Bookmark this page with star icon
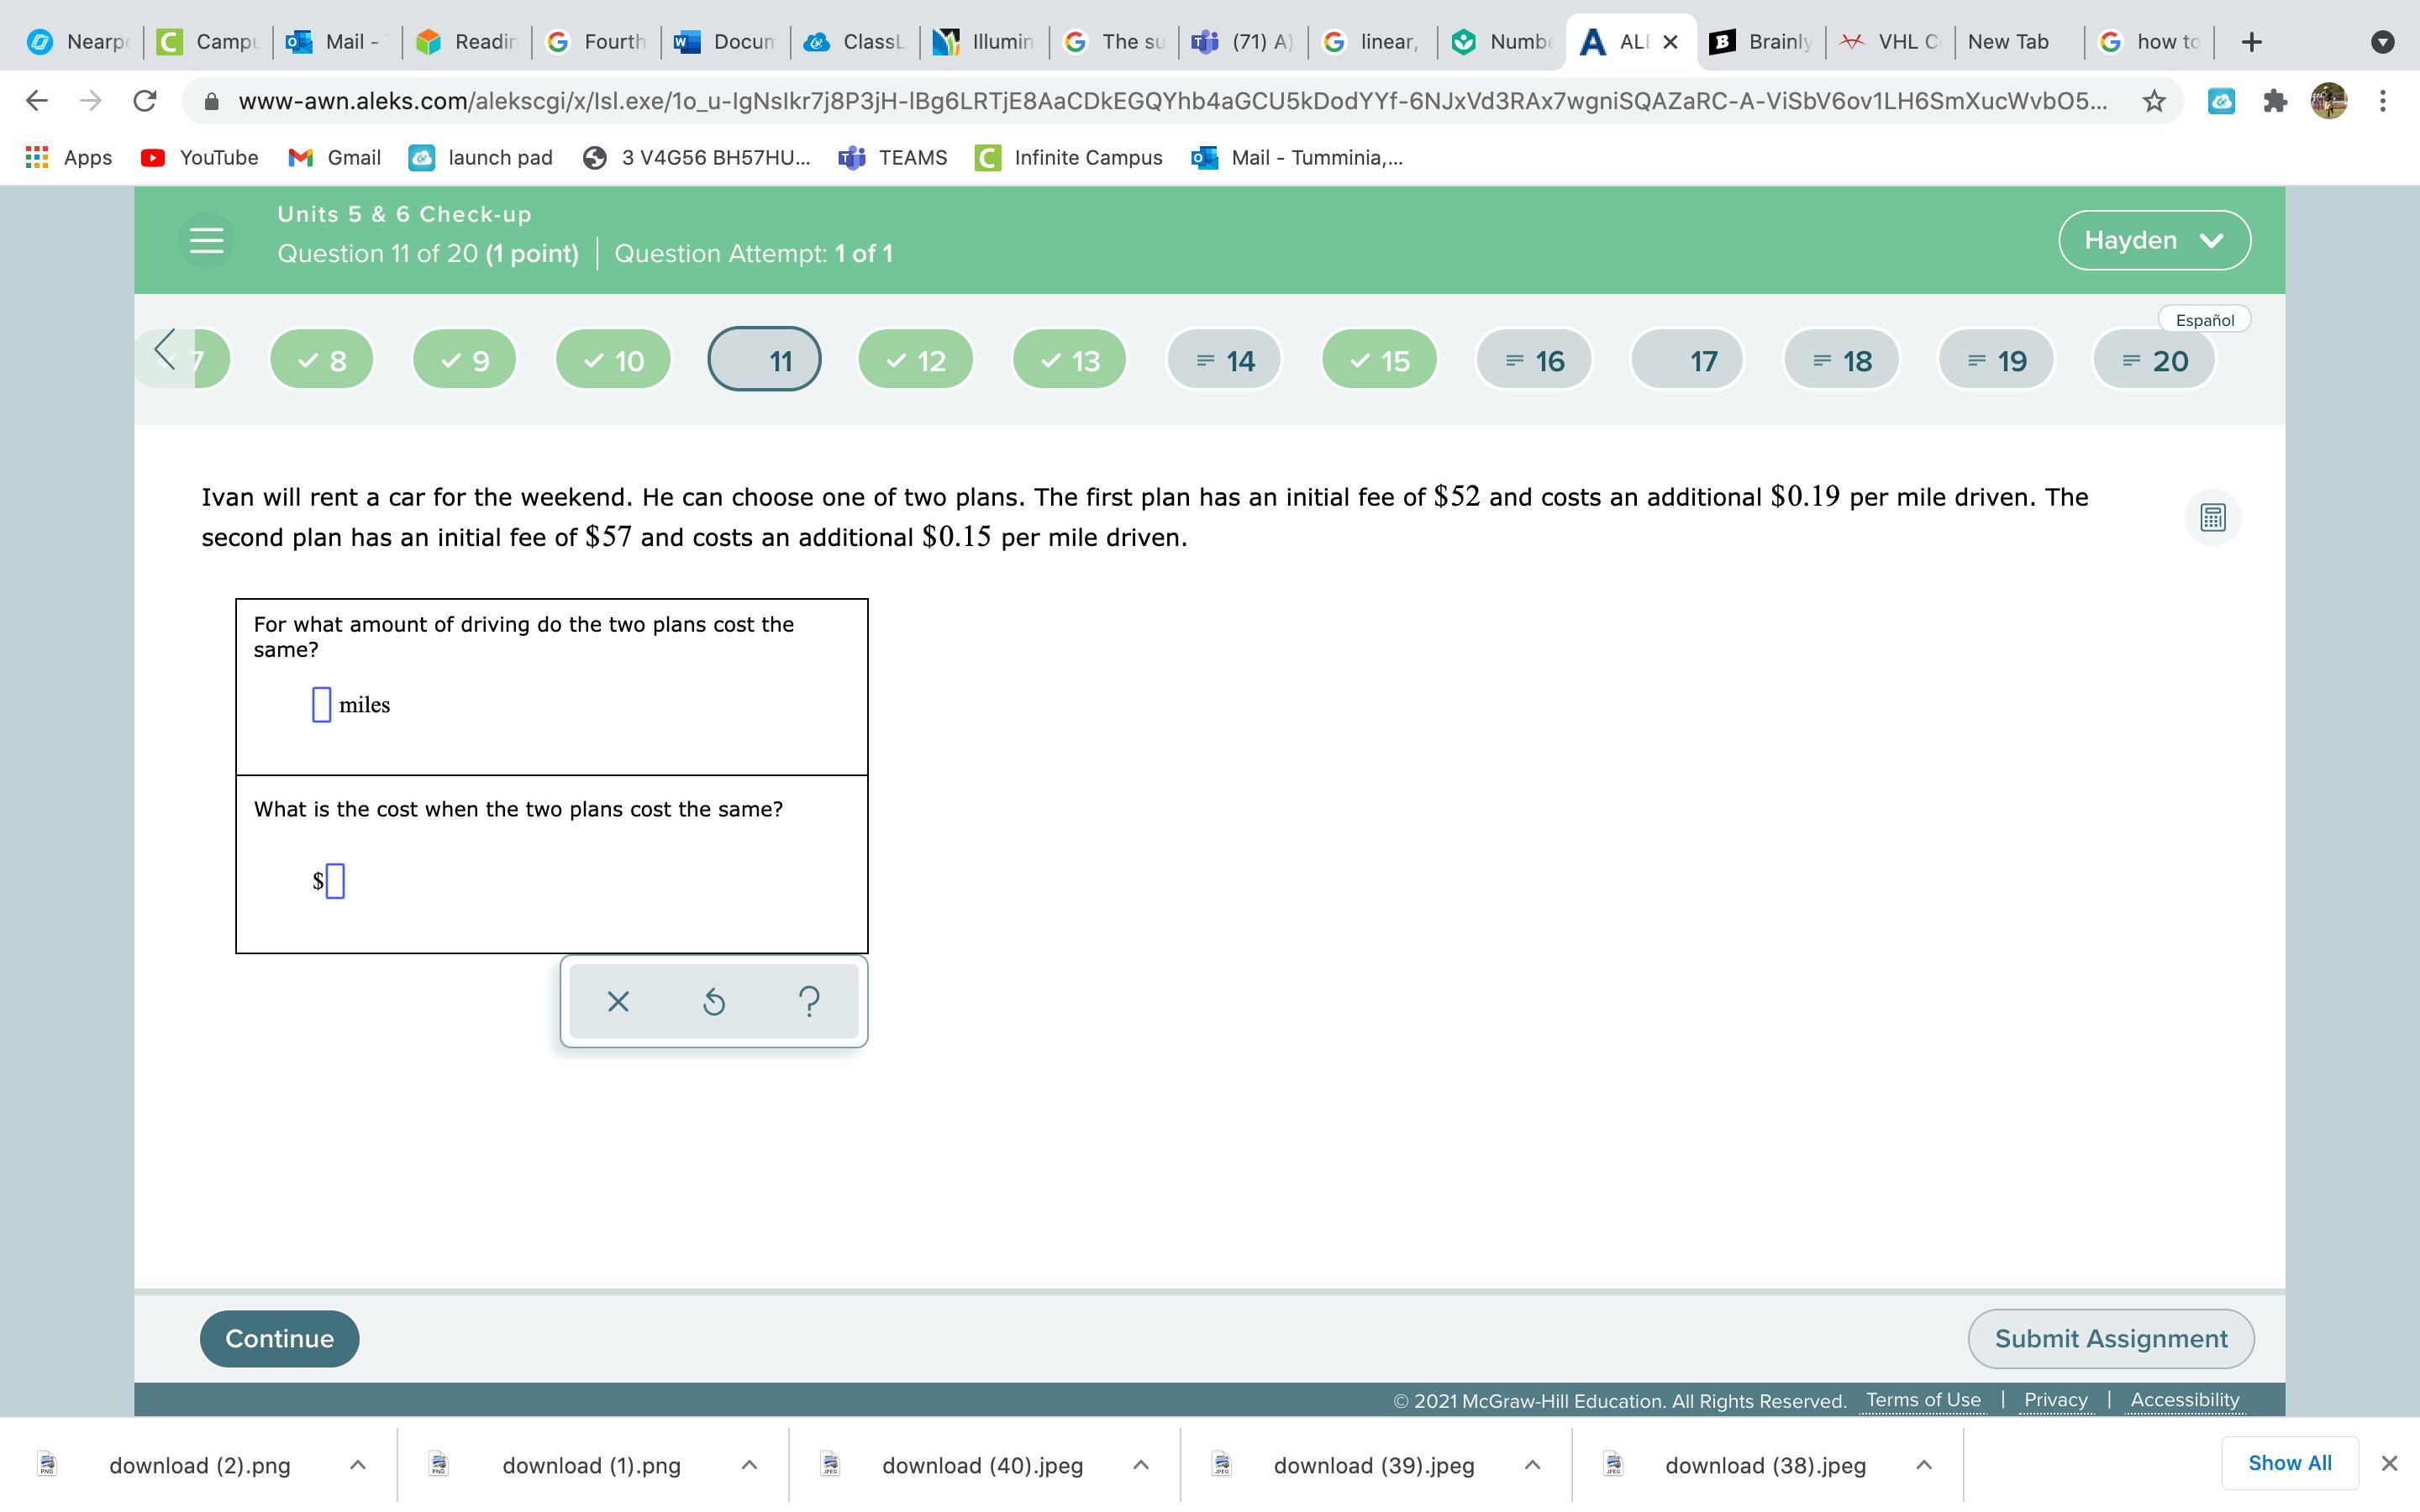This screenshot has height=1512, width=2420. coord(2153,101)
